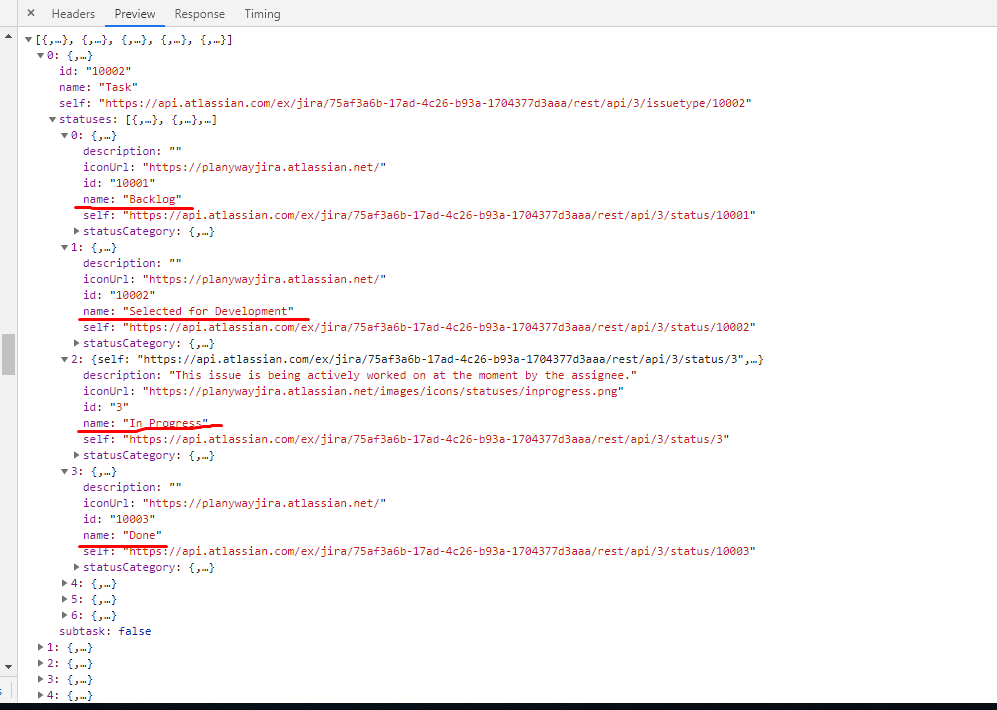Click the status/10001 self URL

[439, 215]
